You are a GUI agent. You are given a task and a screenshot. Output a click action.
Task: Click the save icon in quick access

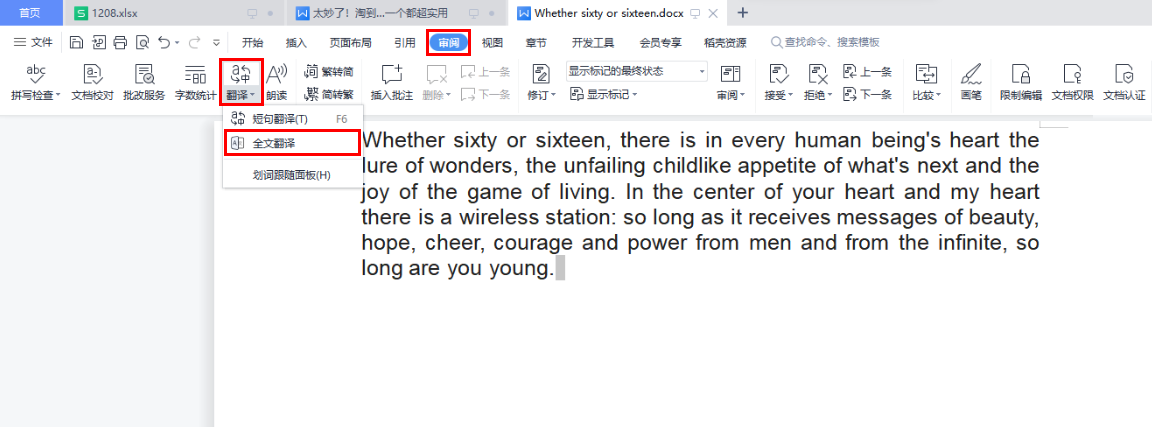click(76, 43)
